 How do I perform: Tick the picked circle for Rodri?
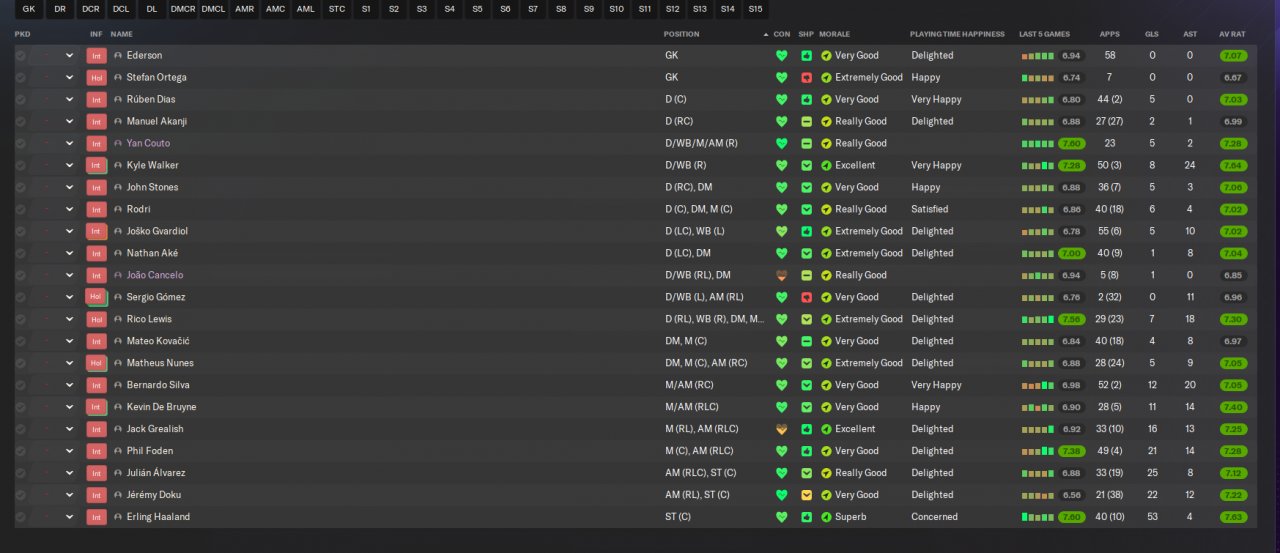coord(20,210)
